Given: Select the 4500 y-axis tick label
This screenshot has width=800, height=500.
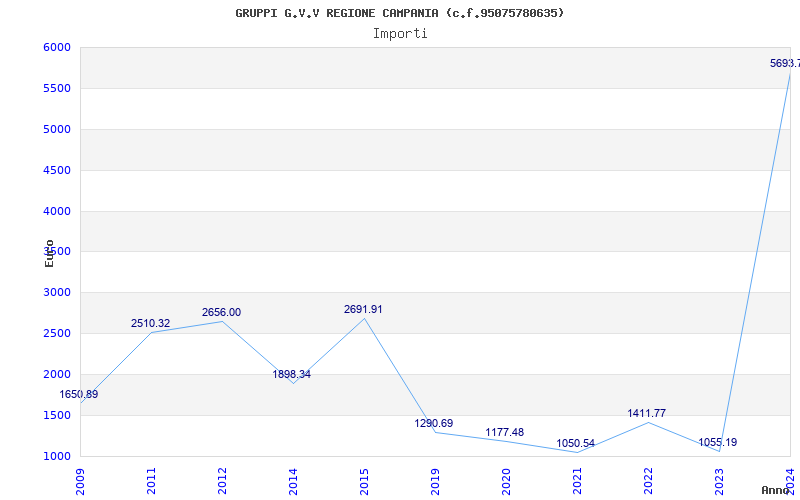Looking at the screenshot, I should (57, 170).
